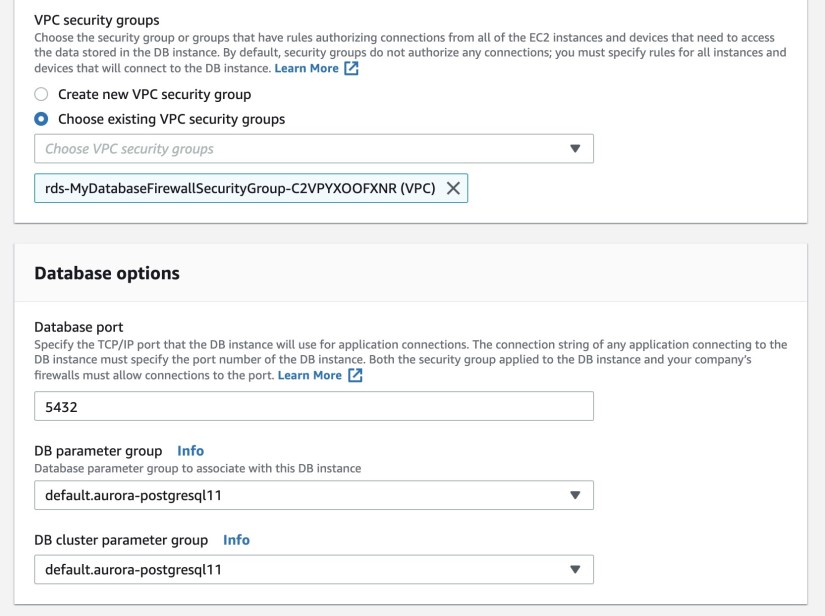825x616 pixels.
Task: Click the 'Create new VPC security group' label text
Action: pos(154,94)
